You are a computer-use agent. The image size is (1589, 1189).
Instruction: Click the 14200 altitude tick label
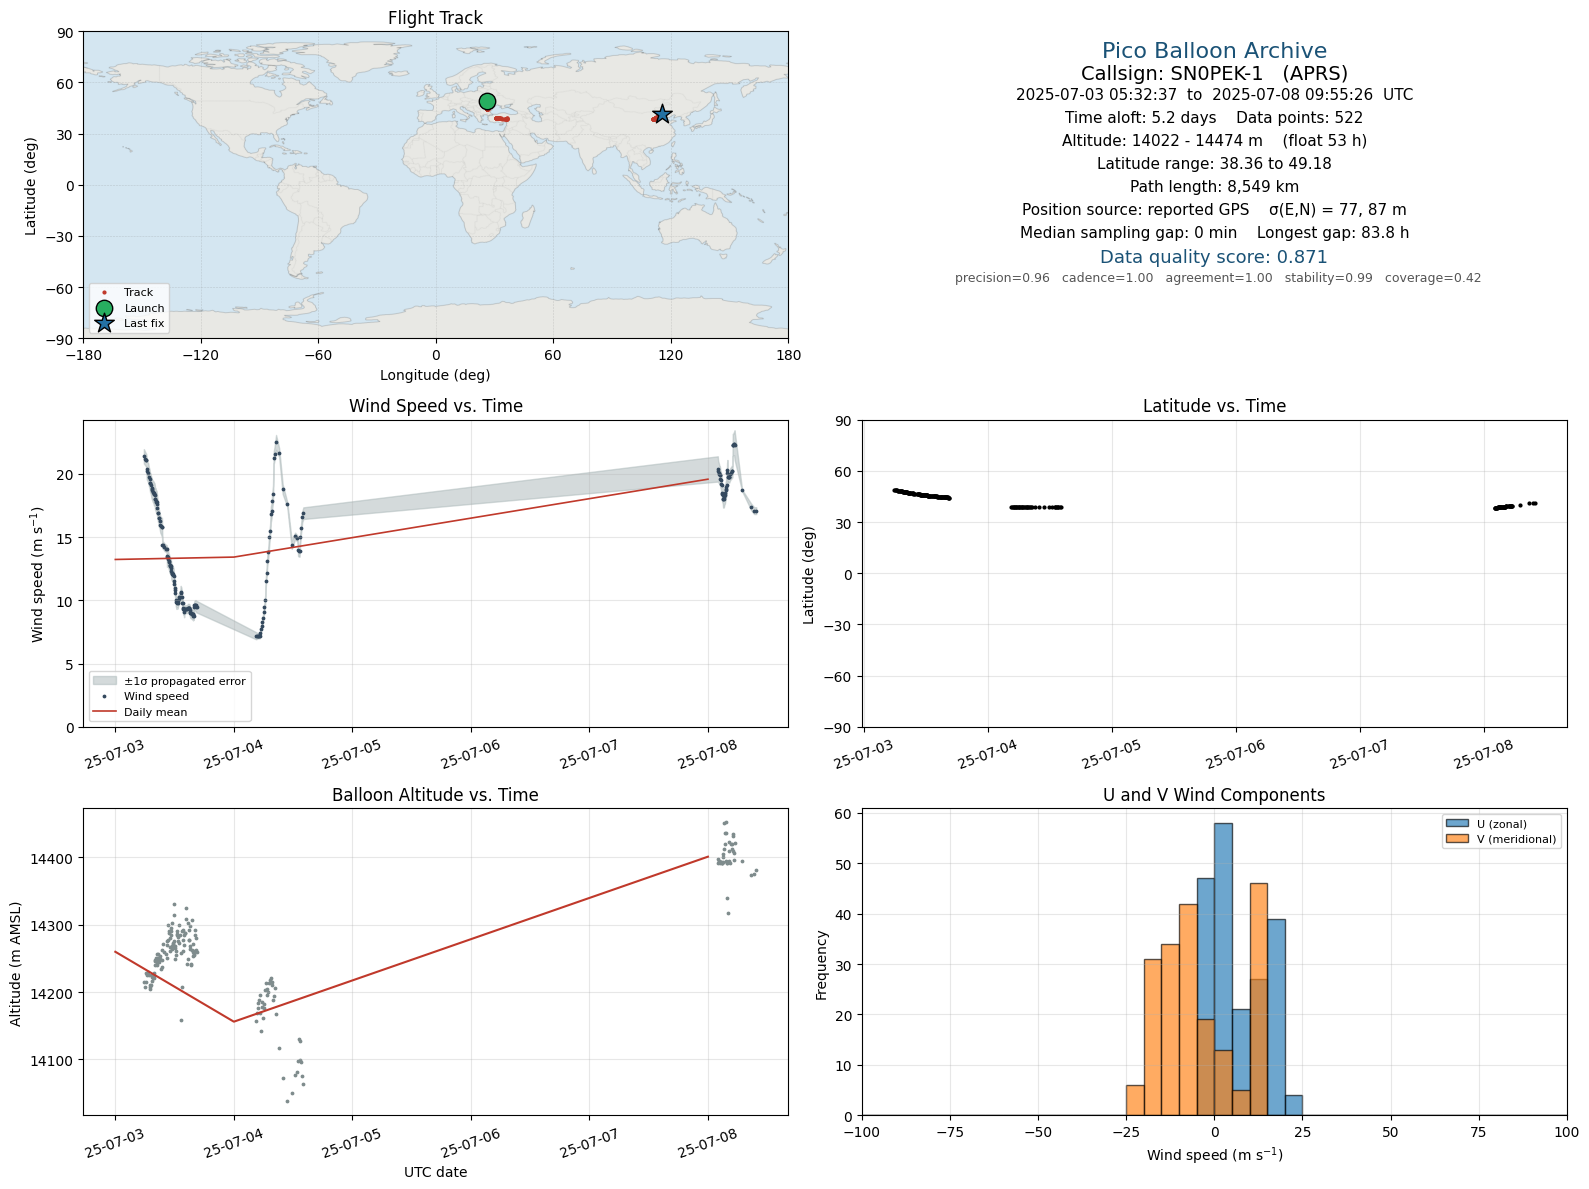[x=52, y=993]
